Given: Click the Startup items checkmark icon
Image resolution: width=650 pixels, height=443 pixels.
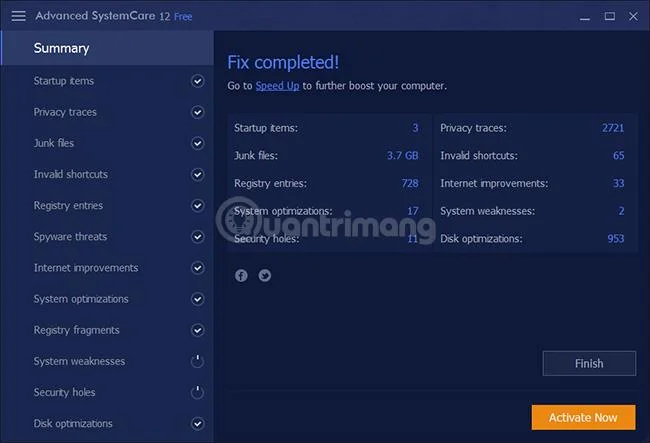Looking at the screenshot, I should point(197,81).
